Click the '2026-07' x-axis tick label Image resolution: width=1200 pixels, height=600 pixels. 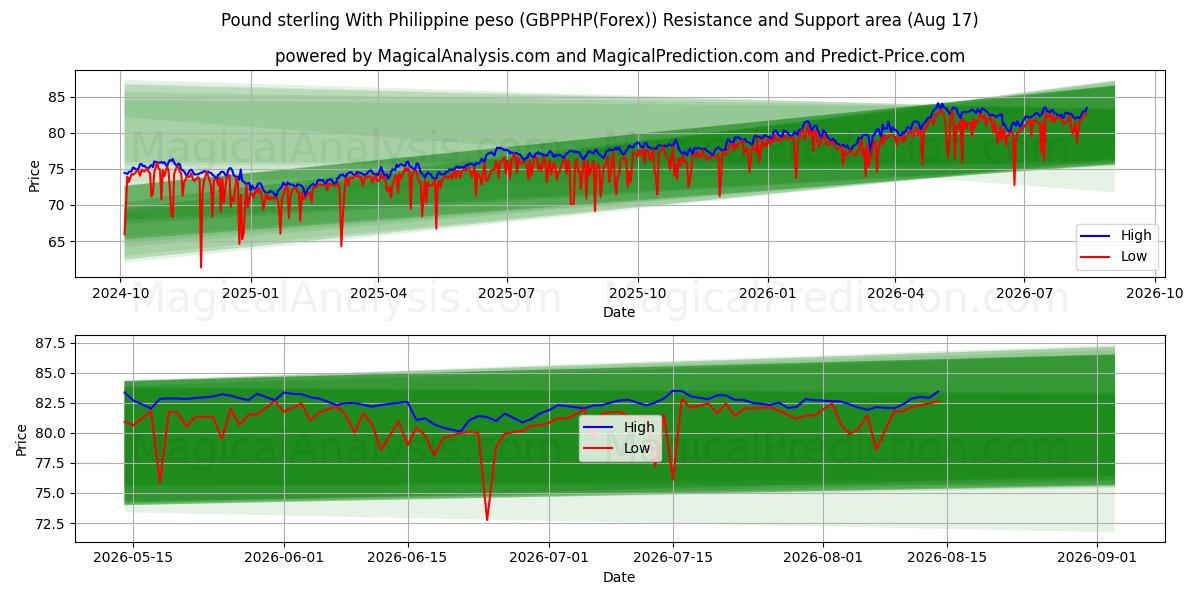click(1023, 294)
